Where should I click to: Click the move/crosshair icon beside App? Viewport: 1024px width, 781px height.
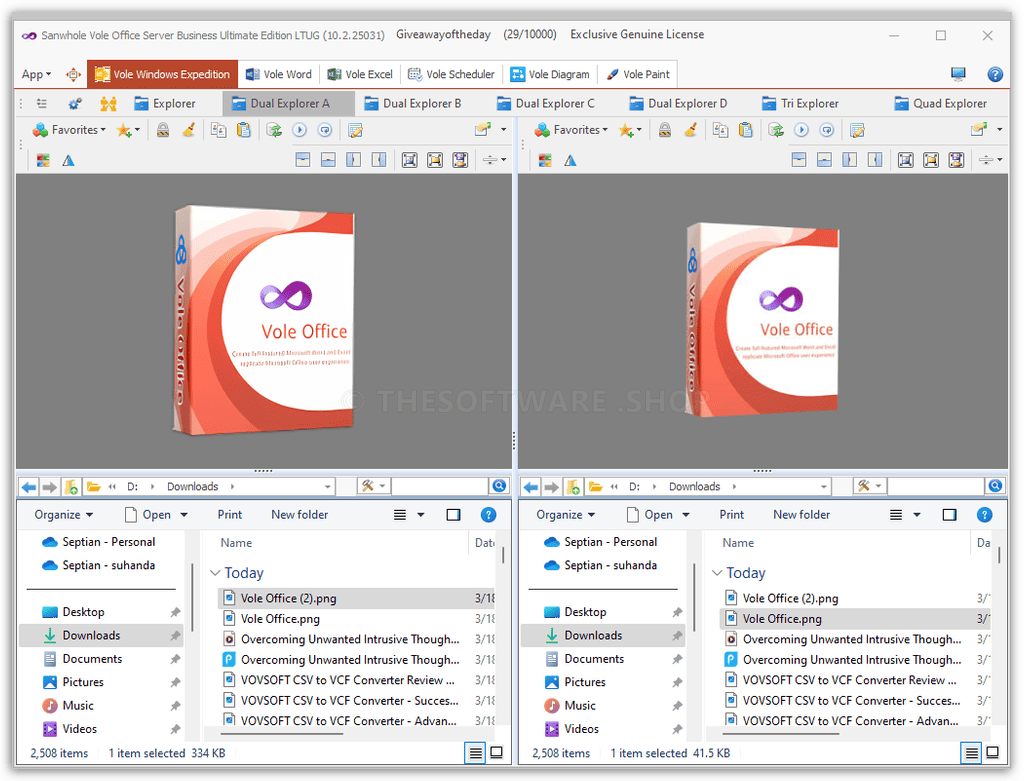pyautogui.click(x=73, y=74)
